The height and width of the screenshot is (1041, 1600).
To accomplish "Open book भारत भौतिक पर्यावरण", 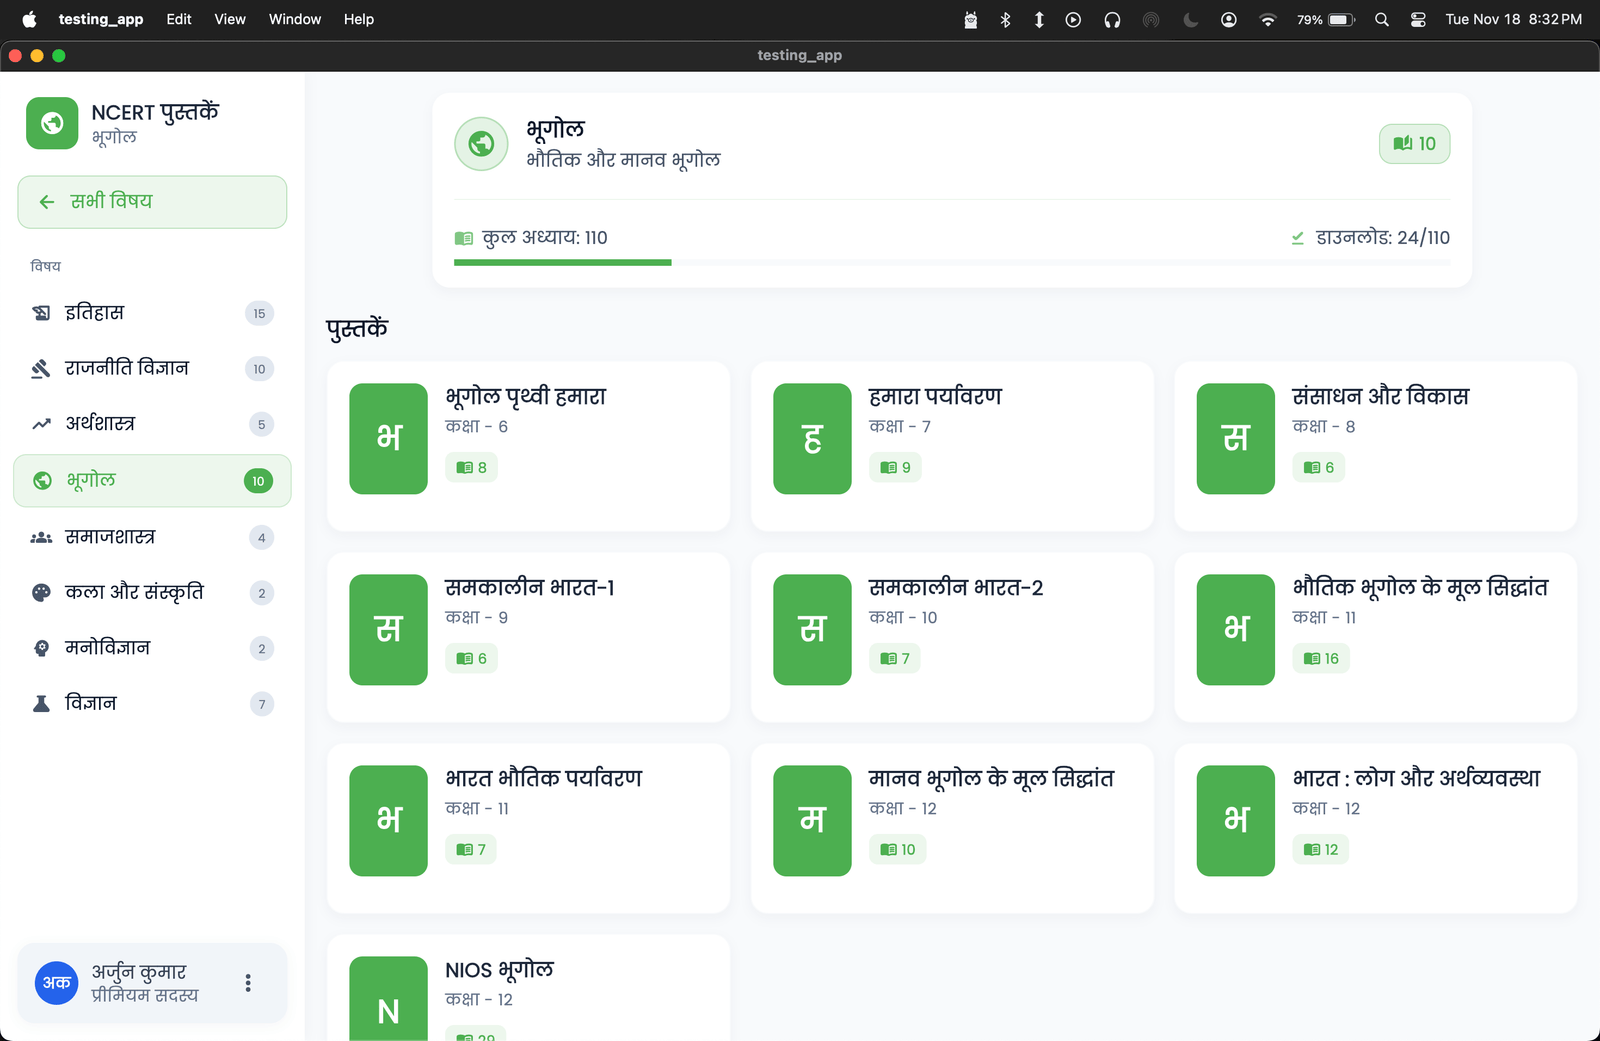I will (528, 828).
